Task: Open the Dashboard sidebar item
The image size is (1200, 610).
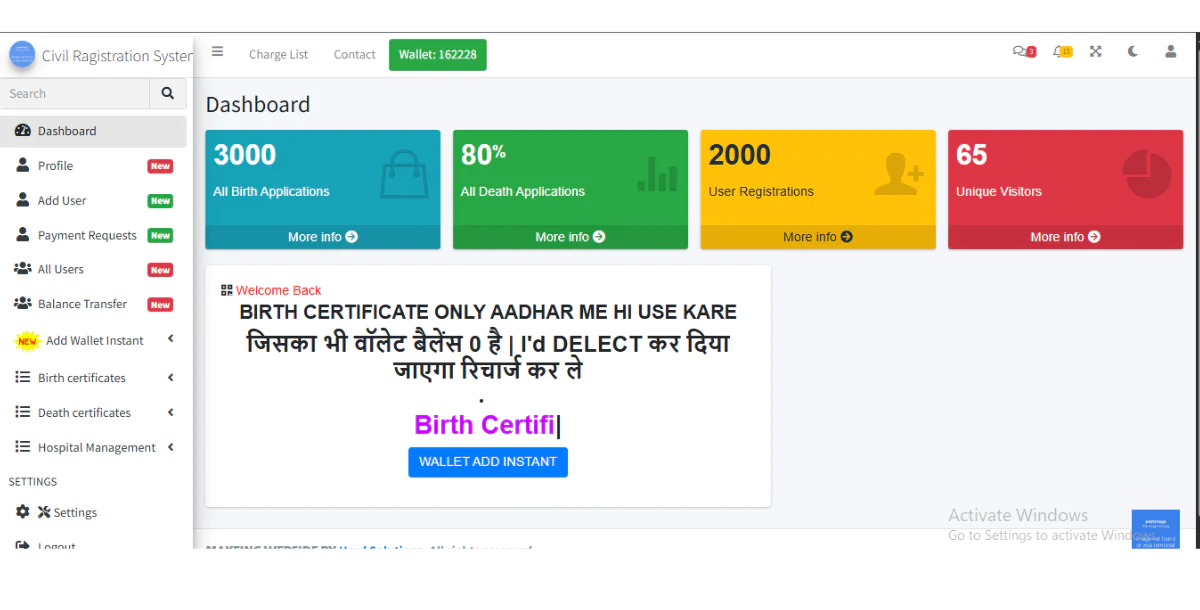Action: 93,131
